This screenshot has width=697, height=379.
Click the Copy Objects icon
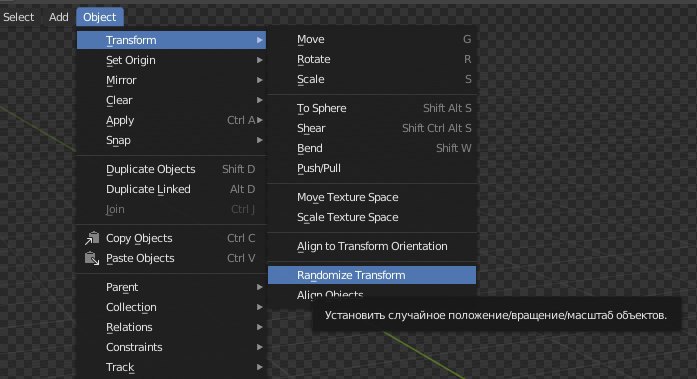(92, 238)
